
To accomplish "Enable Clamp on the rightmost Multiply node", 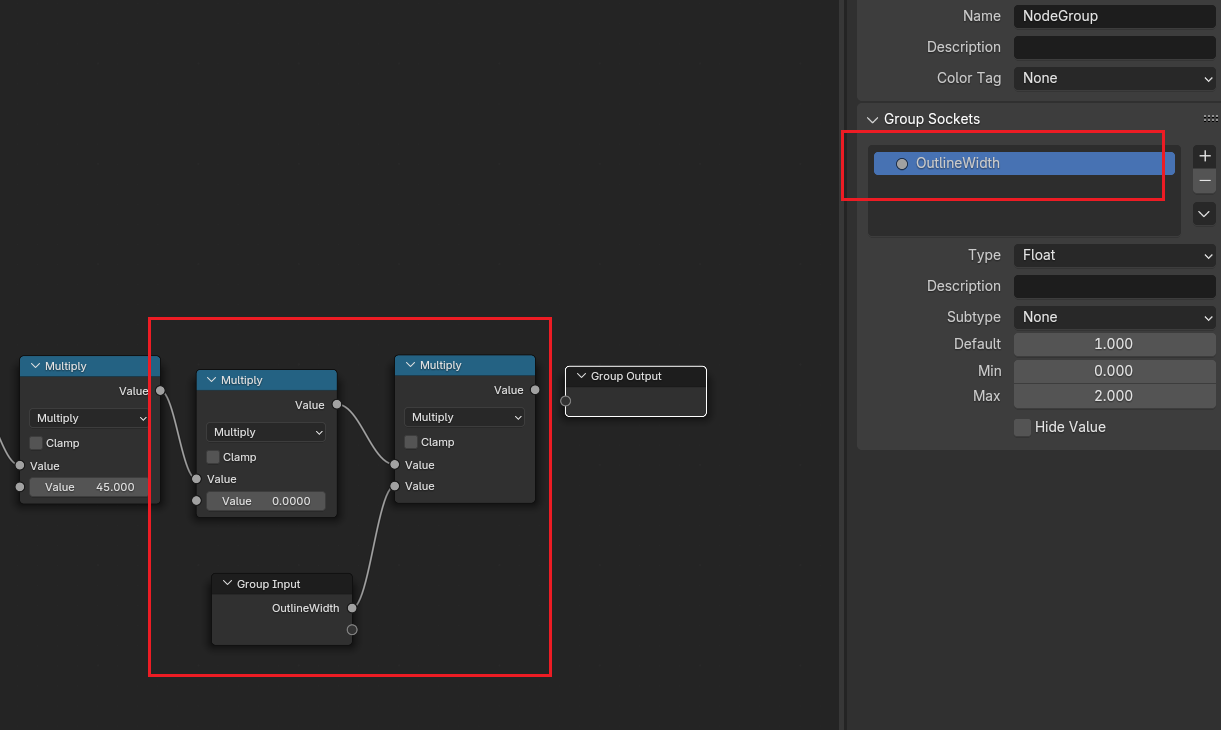I will [x=412, y=442].
